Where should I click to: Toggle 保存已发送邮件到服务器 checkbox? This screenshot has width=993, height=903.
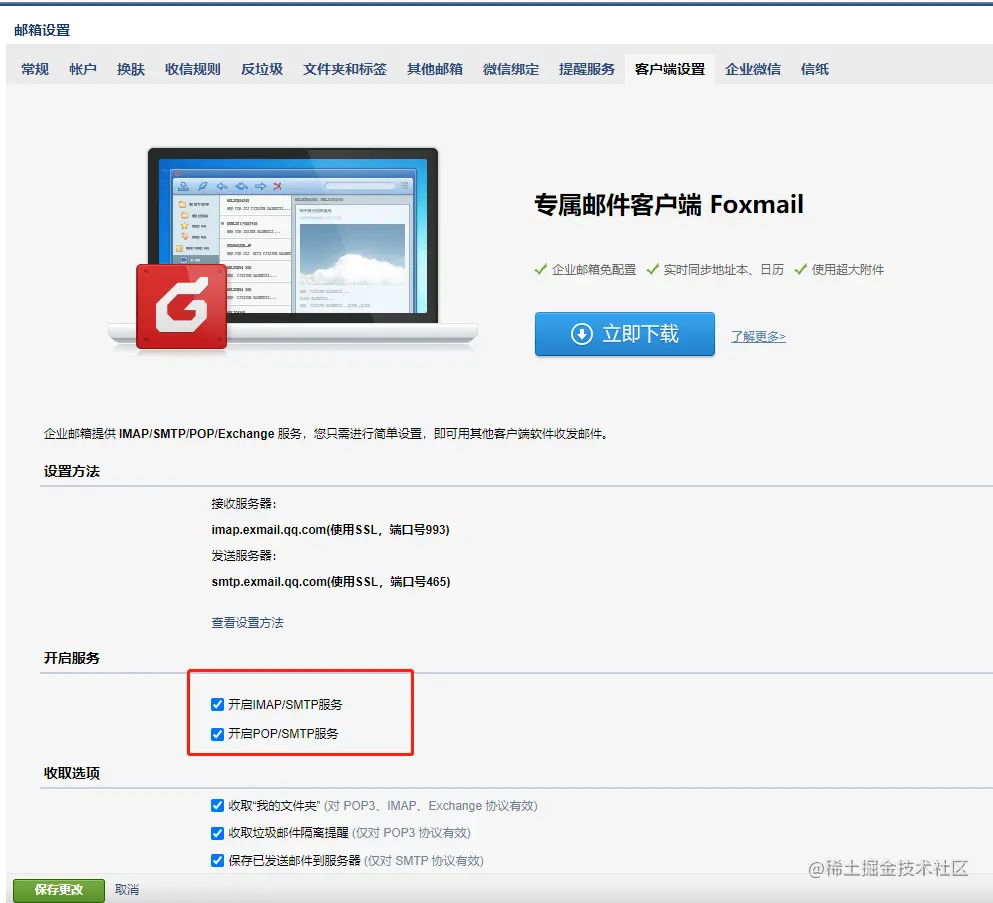pos(217,860)
